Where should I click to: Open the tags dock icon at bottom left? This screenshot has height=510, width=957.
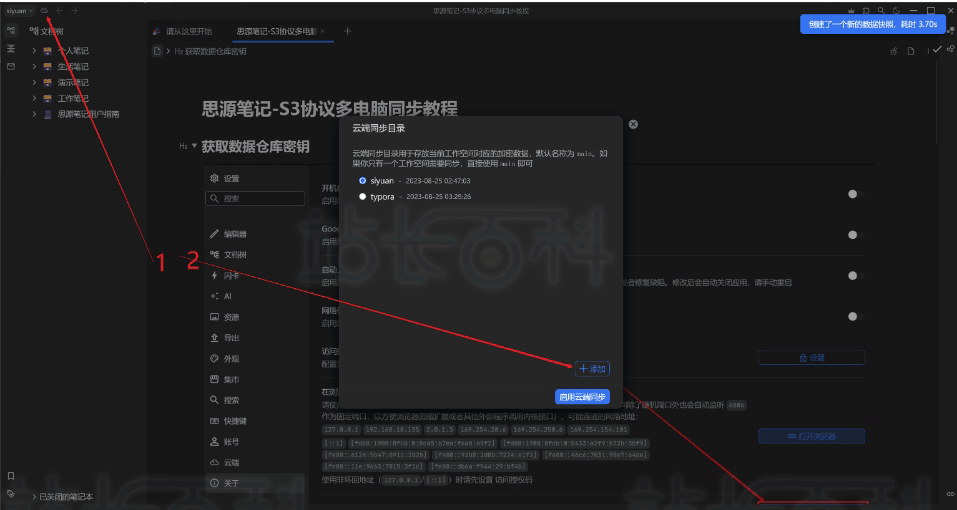(11, 493)
